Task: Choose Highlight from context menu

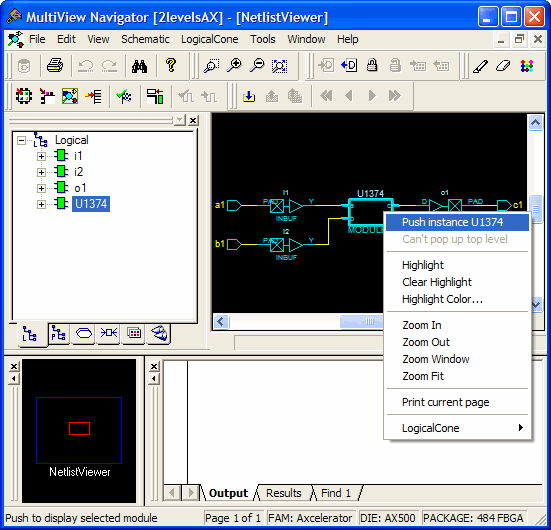Action: click(457, 265)
